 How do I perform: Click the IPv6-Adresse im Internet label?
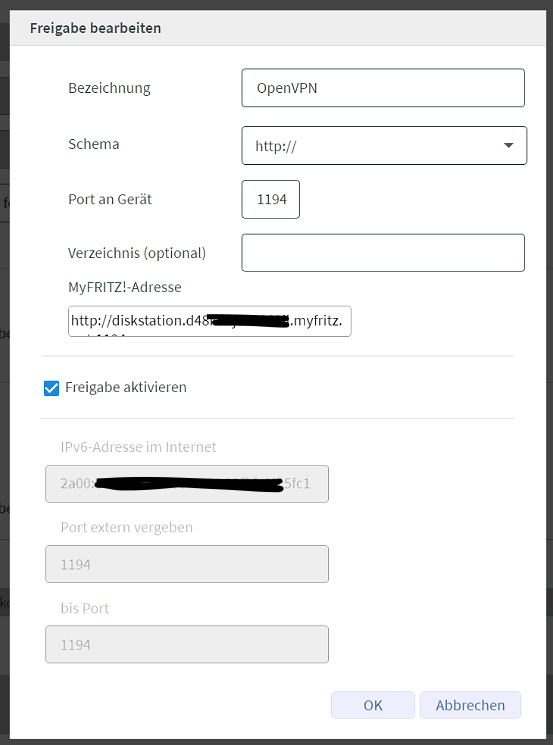pyautogui.click(x=138, y=447)
